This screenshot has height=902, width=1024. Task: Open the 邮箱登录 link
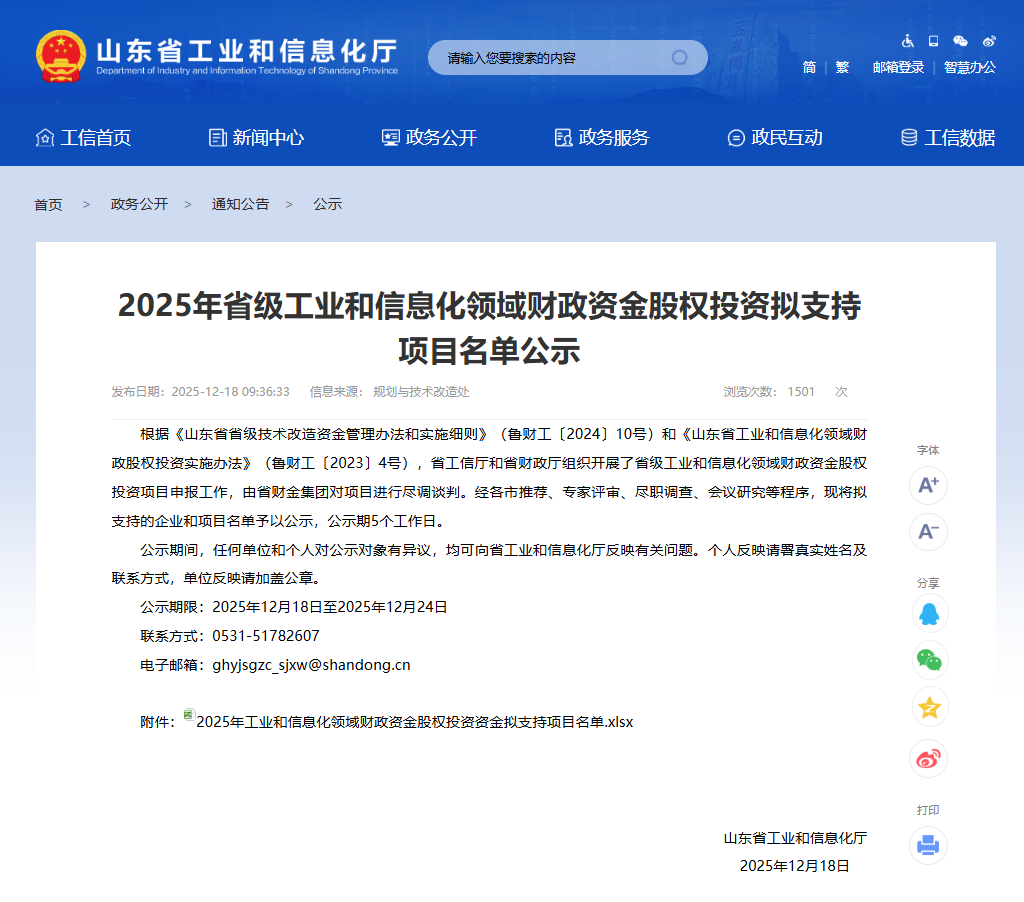(x=898, y=67)
